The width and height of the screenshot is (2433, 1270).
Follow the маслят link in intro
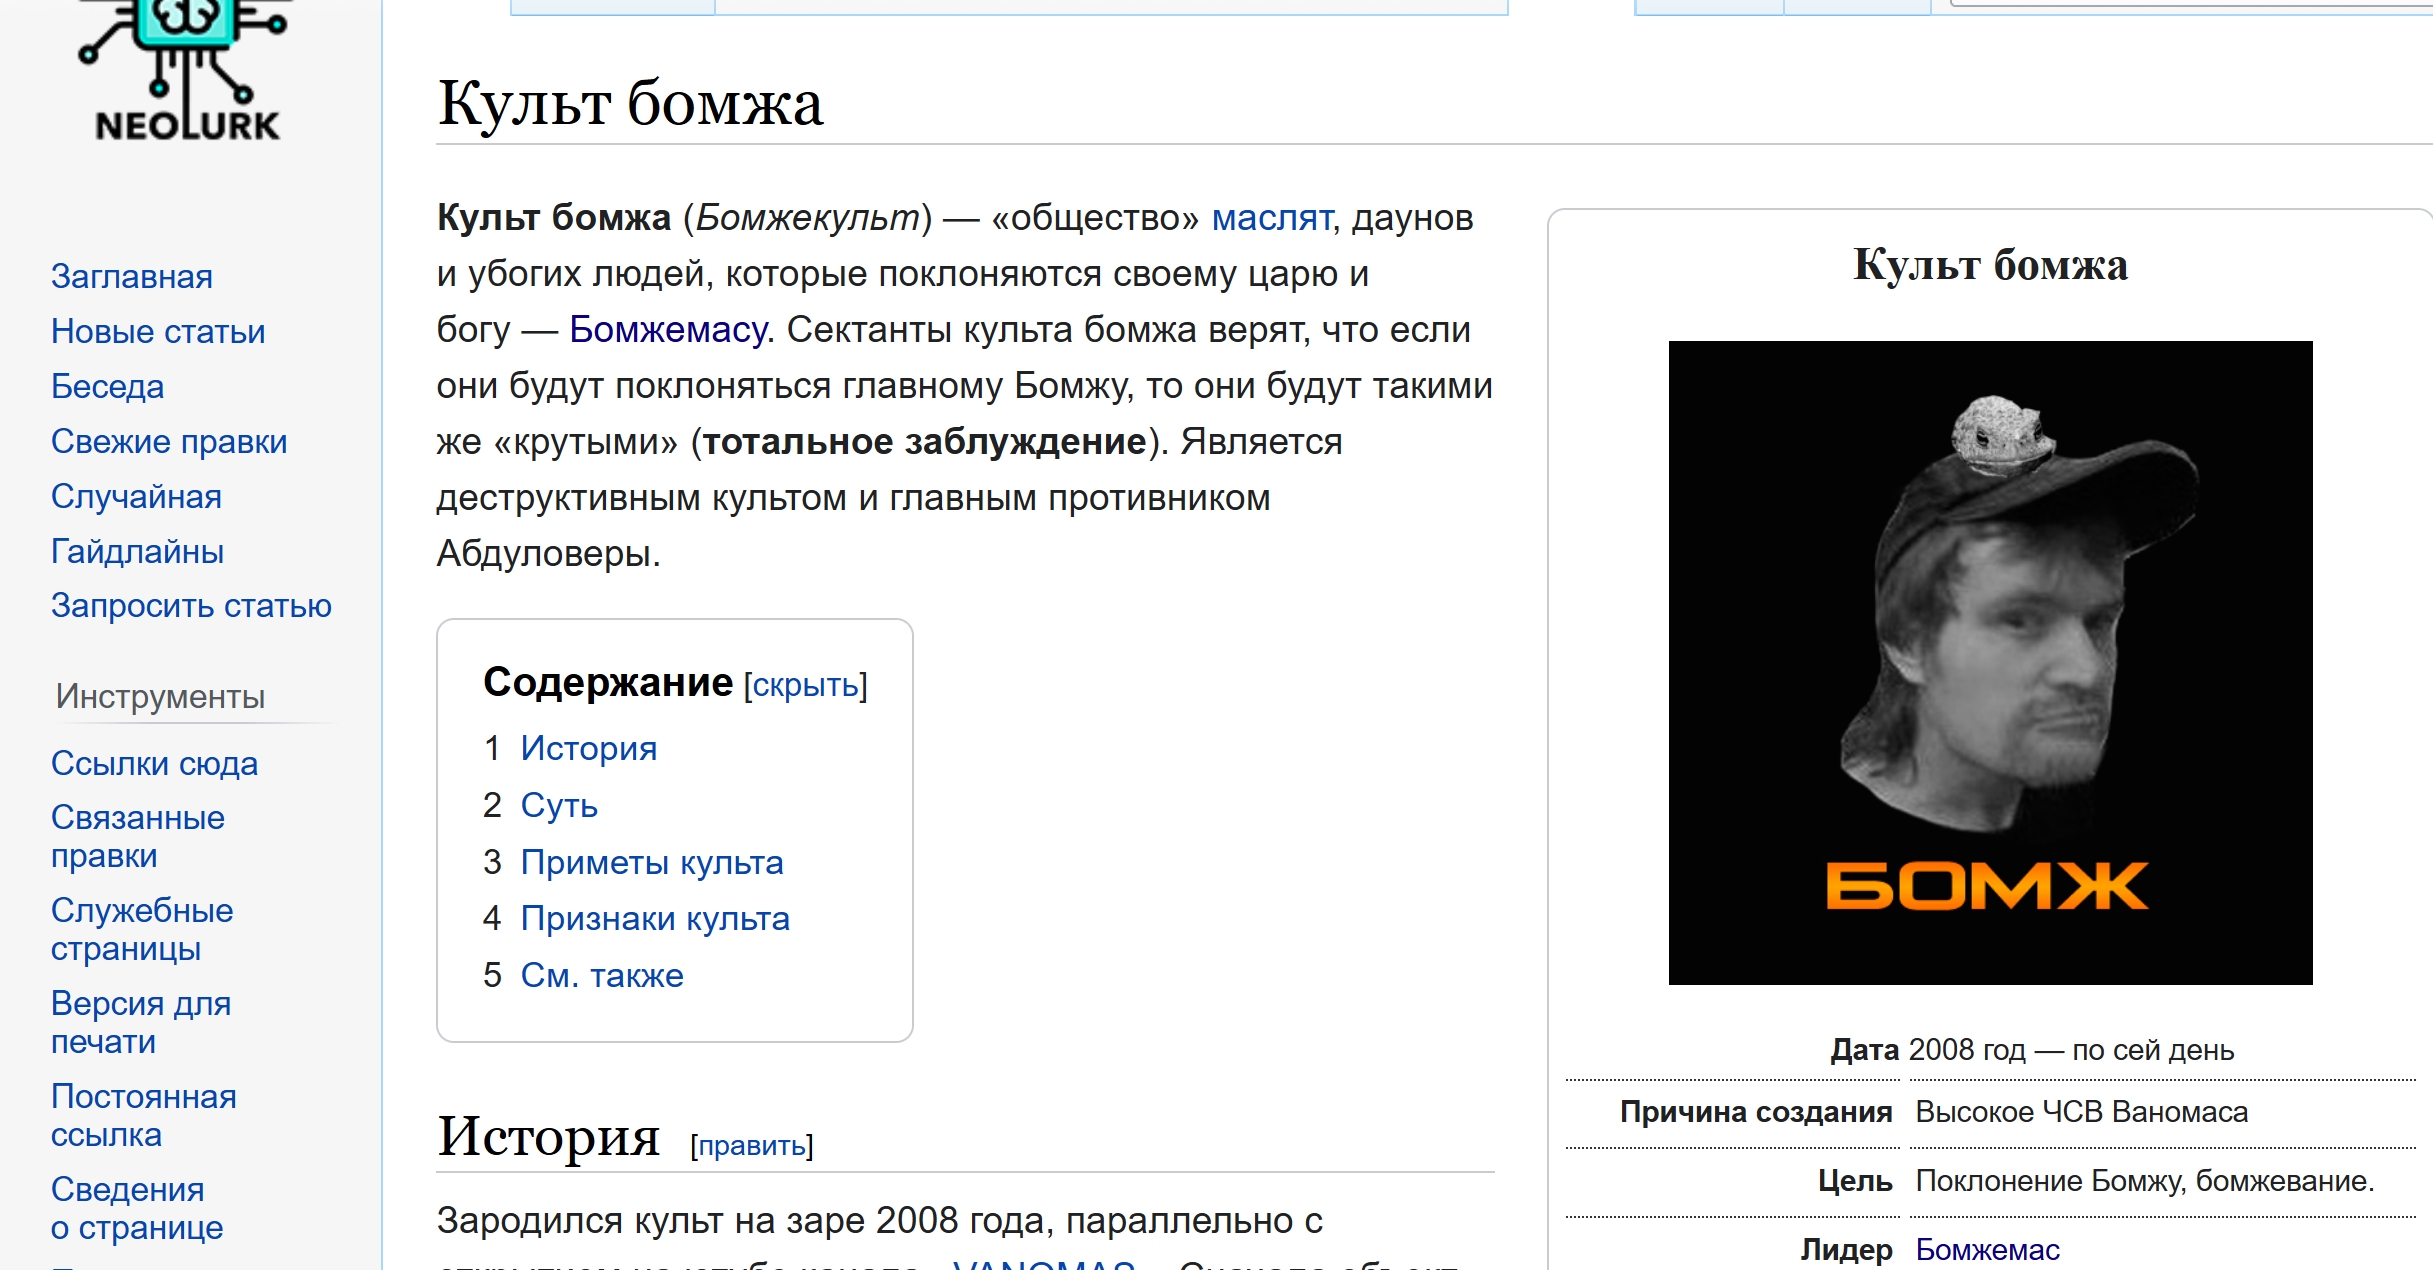(1271, 218)
